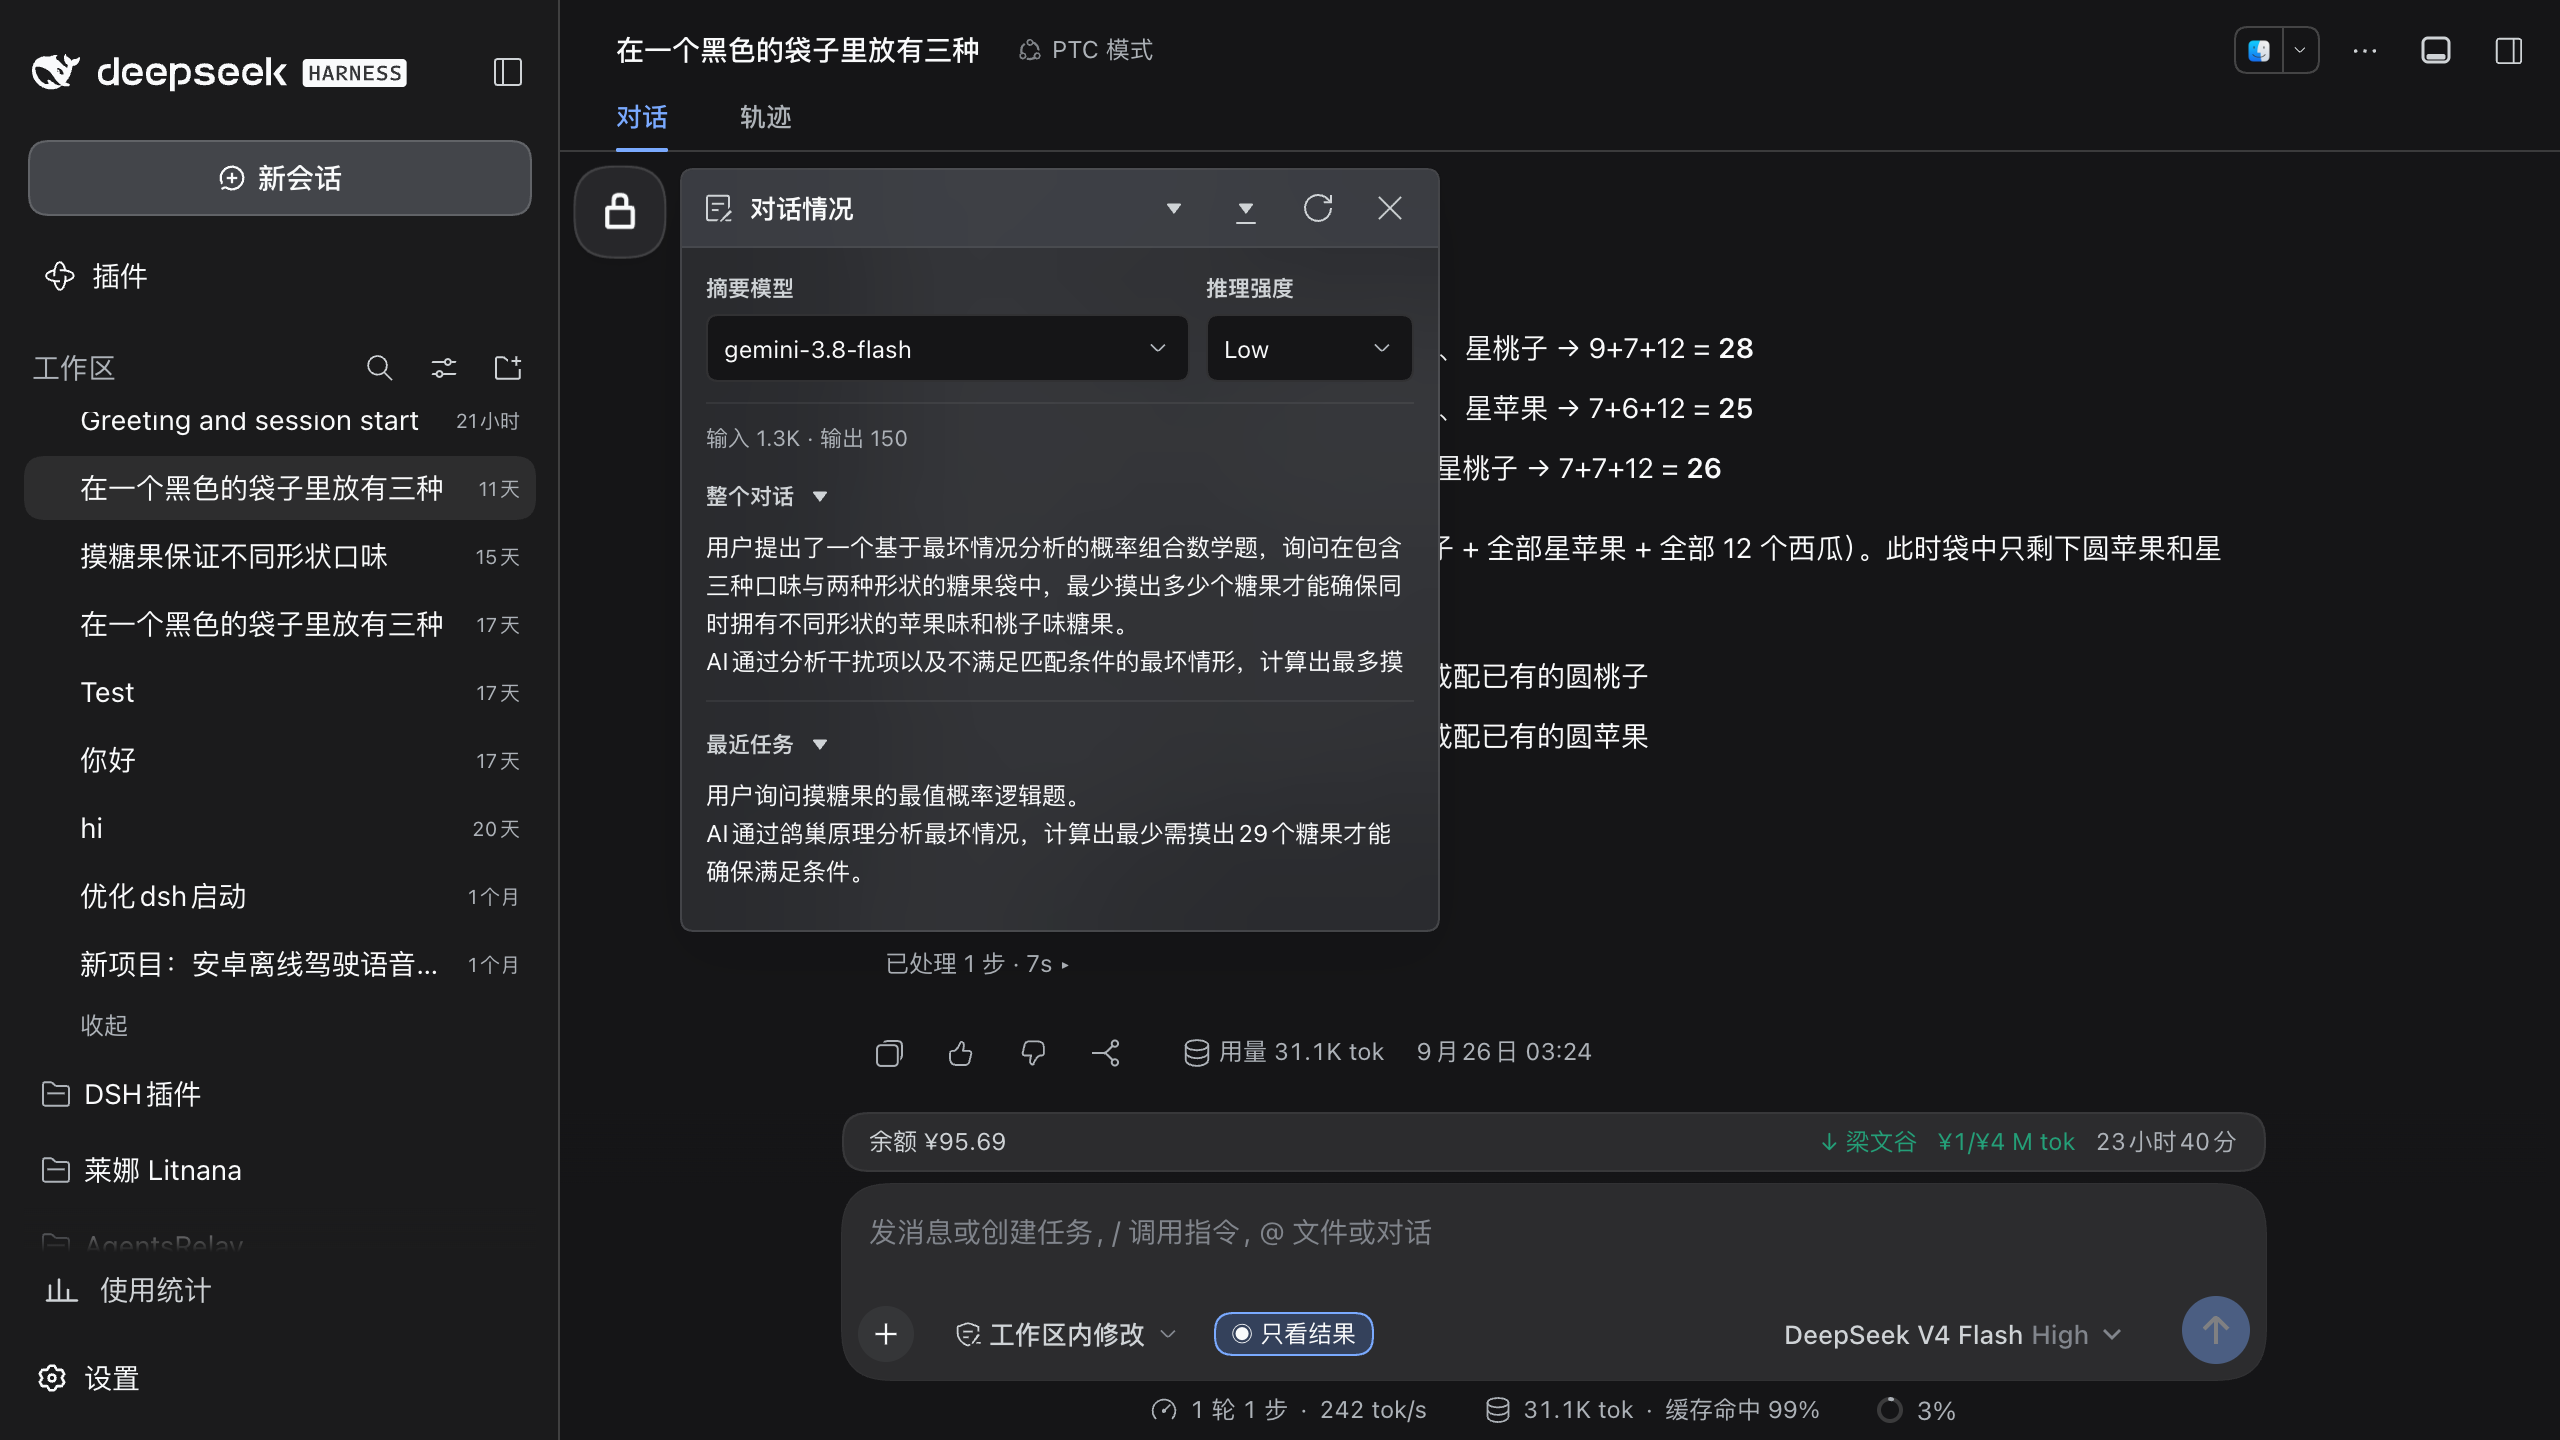This screenshot has width=2560, height=1440.
Task: Add attachment with the plus button
Action: (x=886, y=1334)
